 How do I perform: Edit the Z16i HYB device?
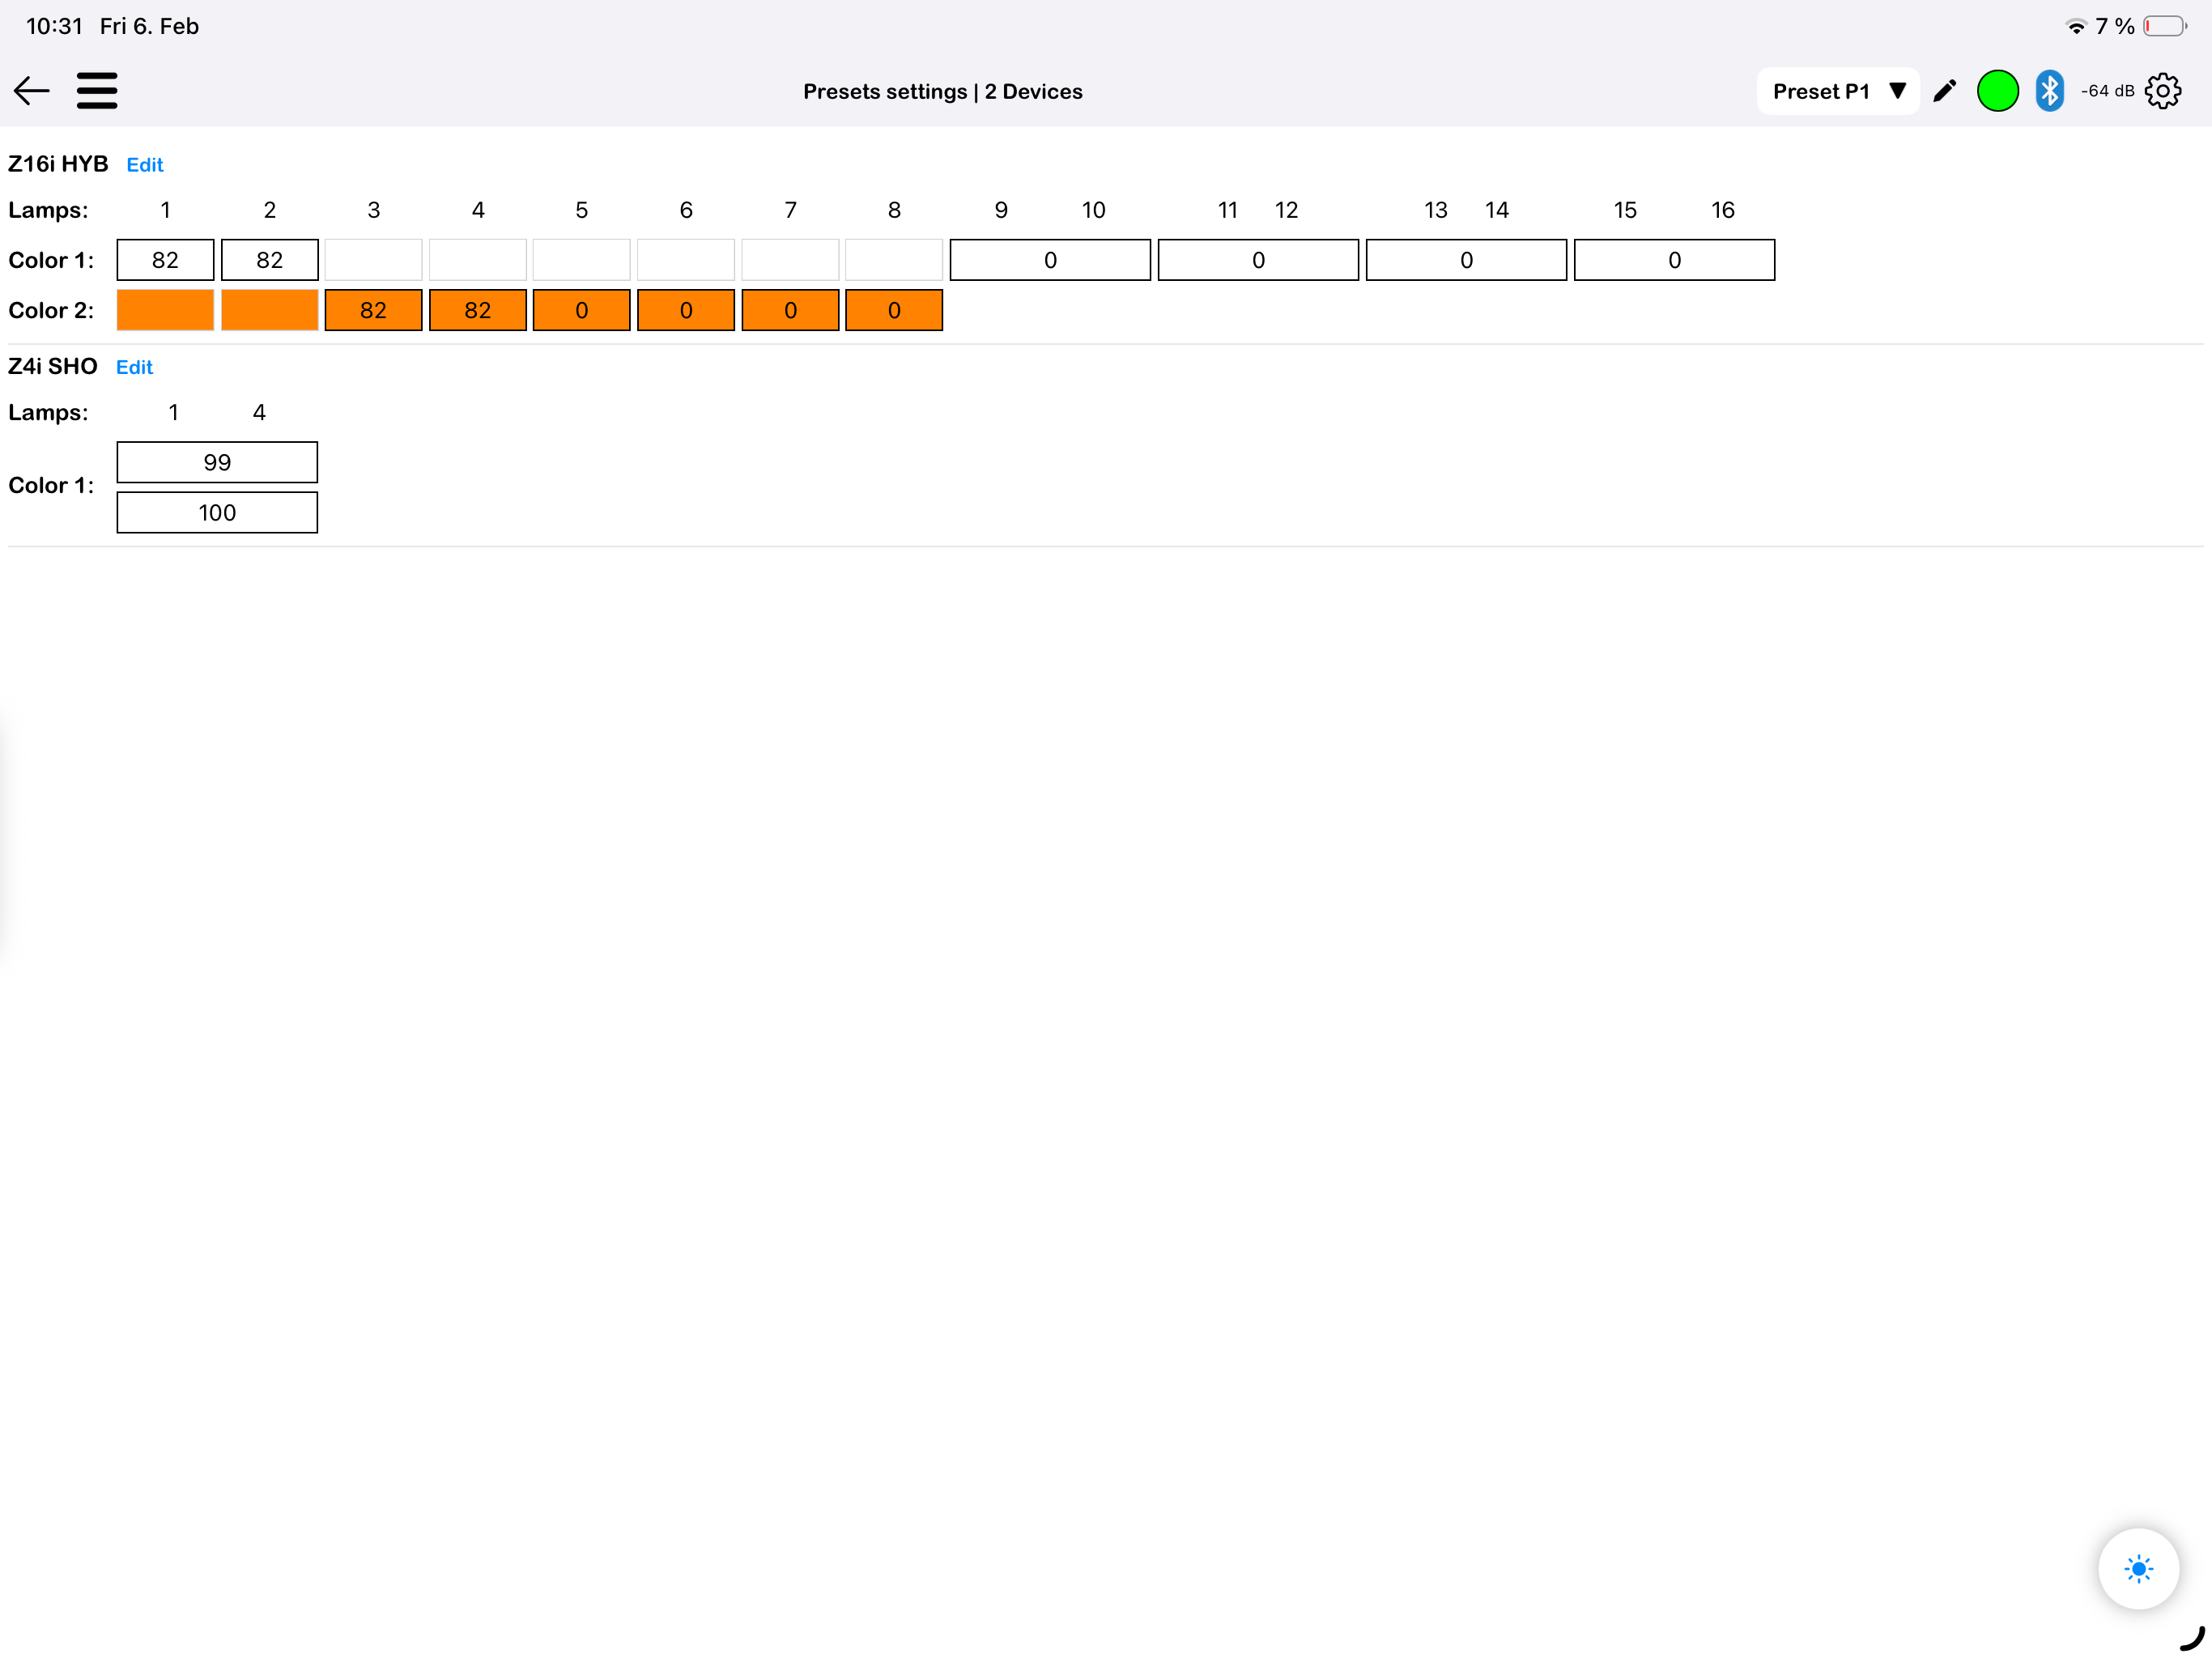coord(145,165)
